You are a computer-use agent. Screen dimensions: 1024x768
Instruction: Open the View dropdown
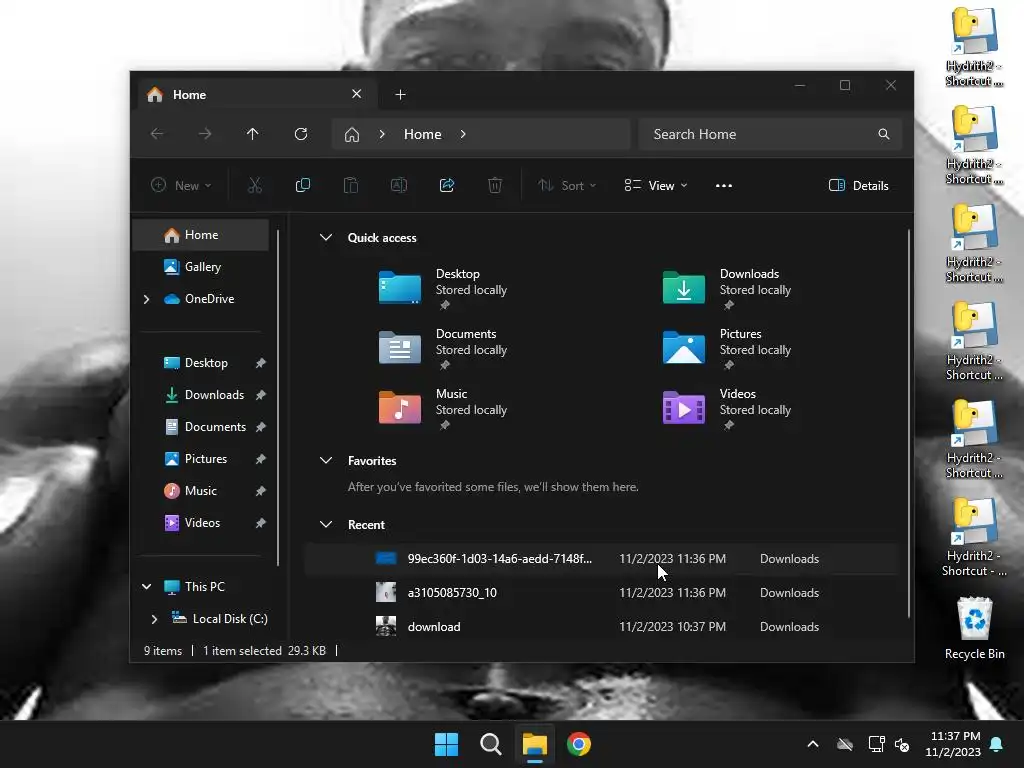point(656,185)
